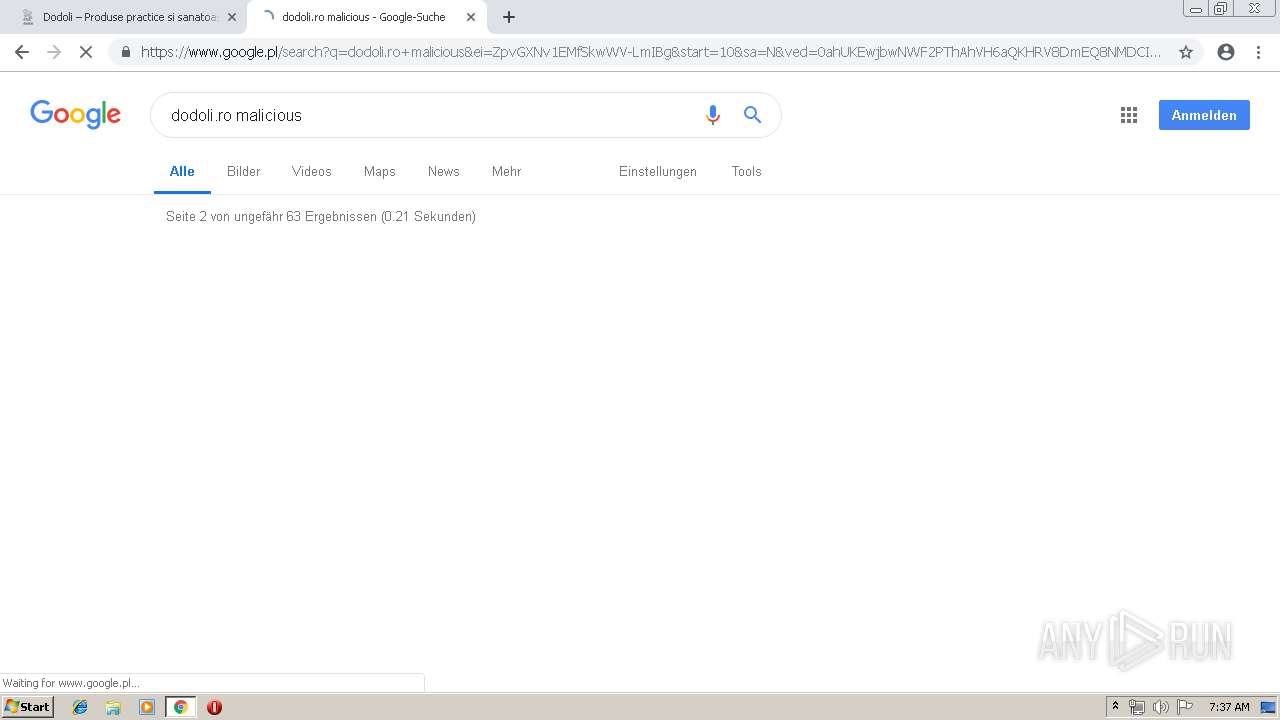Open a new tab with plus button
Viewport: 1280px width, 720px height.
[x=509, y=17]
